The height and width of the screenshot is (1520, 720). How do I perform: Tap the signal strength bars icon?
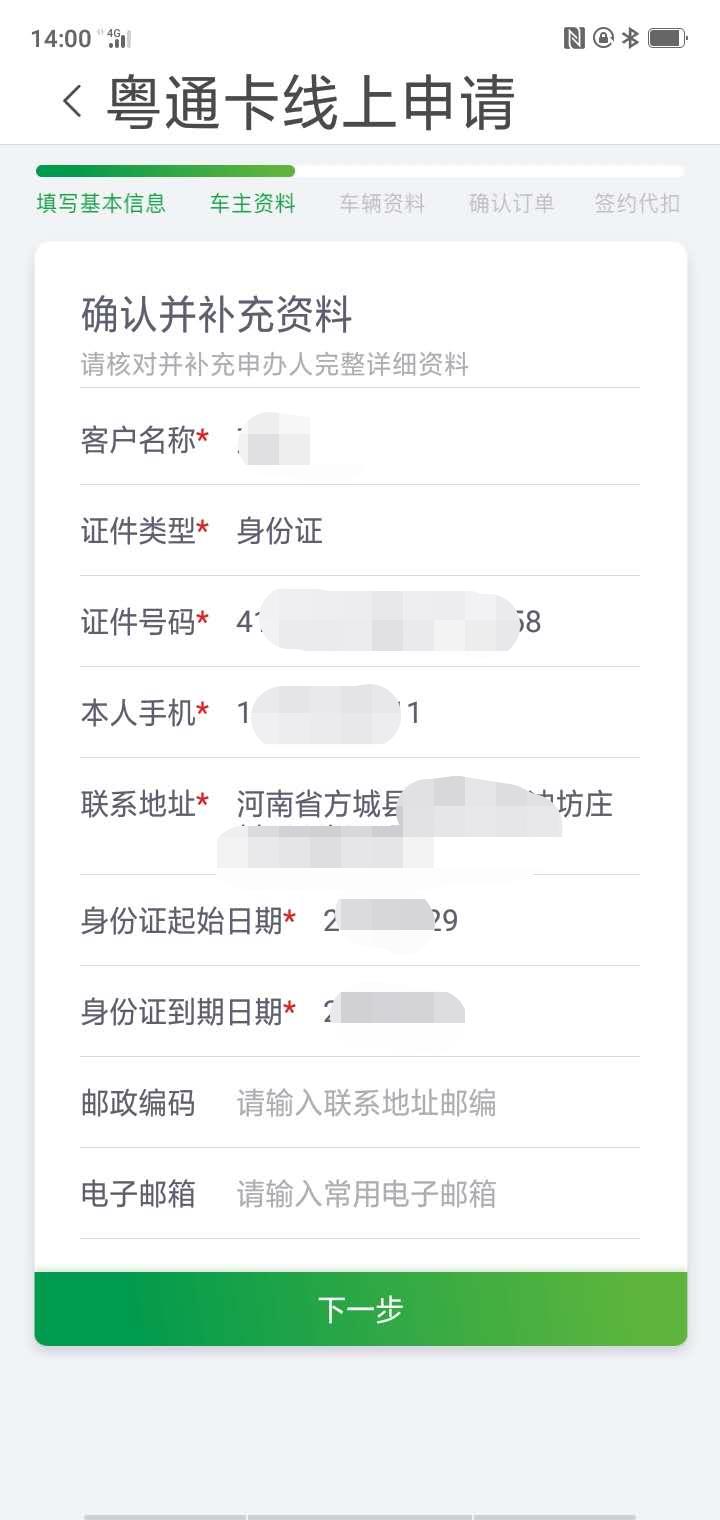118,43
